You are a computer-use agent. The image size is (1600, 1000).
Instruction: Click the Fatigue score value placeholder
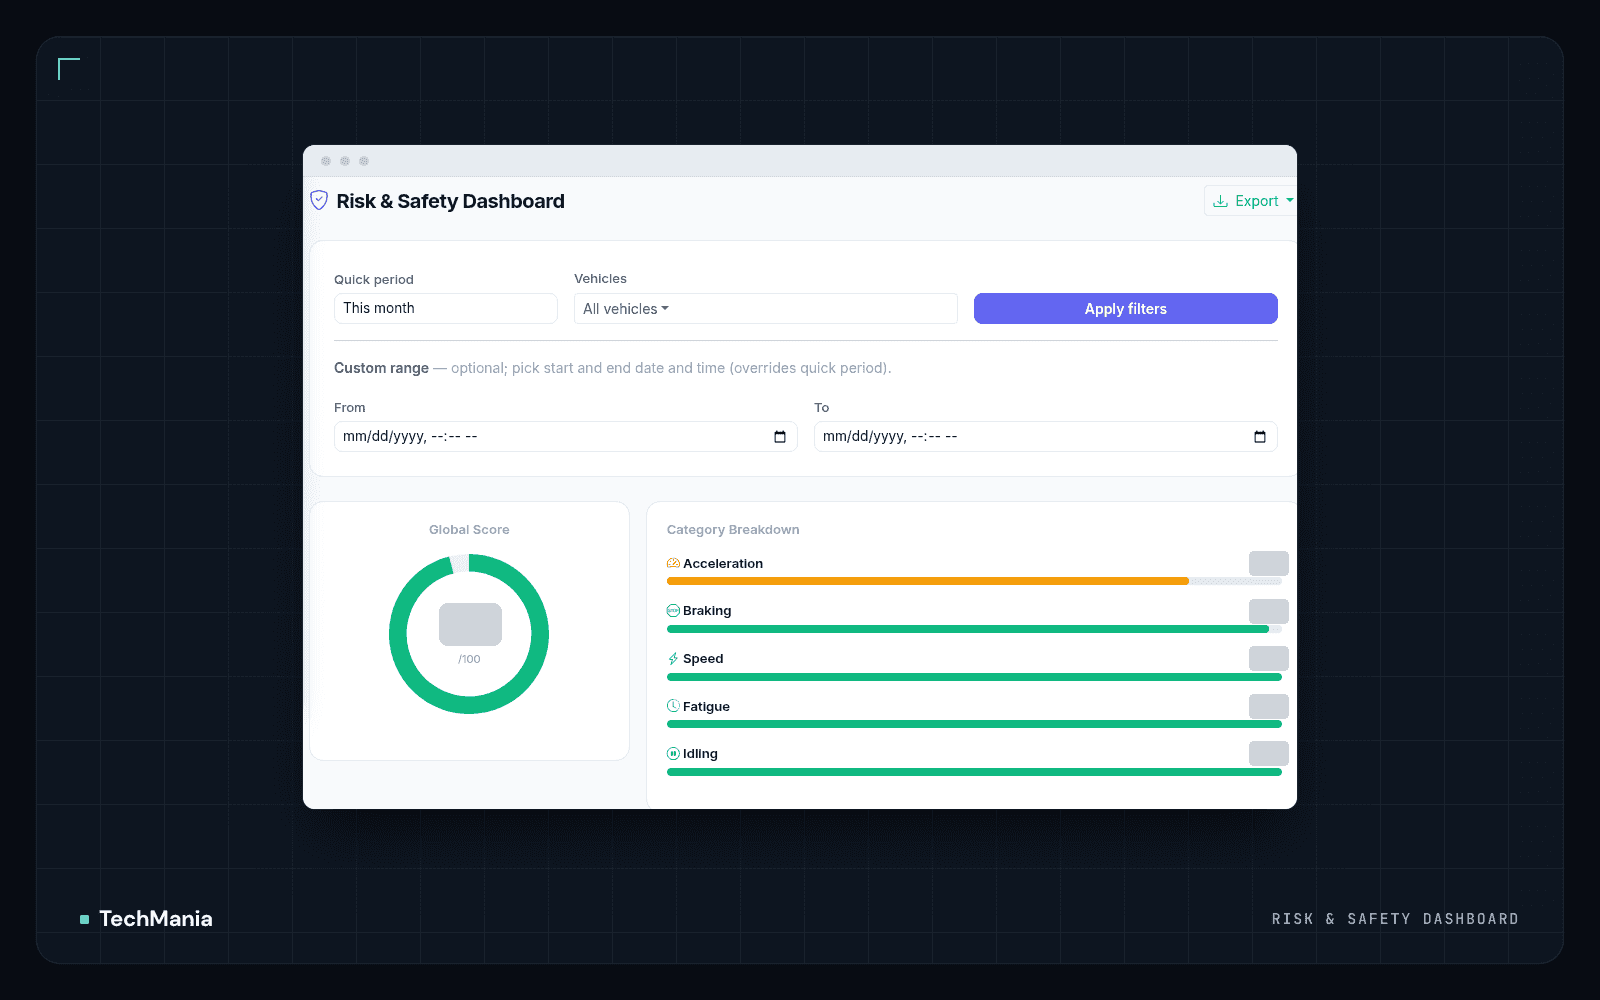click(x=1269, y=706)
